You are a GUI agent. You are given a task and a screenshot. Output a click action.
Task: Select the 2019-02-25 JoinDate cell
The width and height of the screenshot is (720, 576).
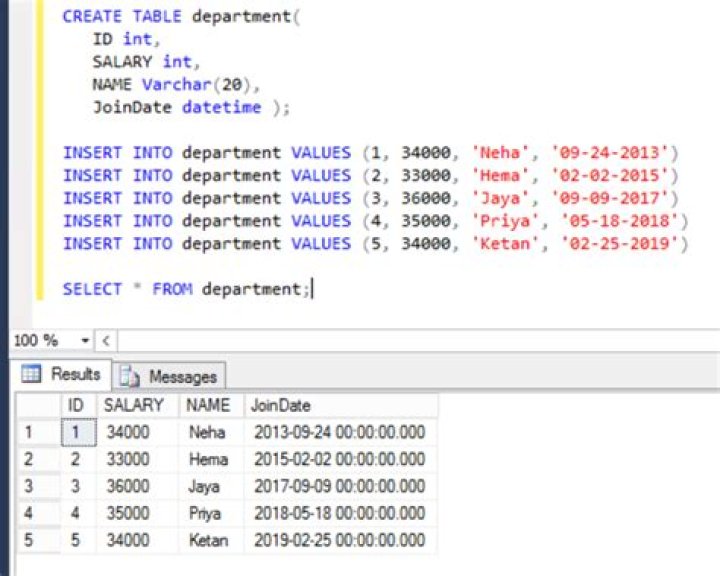[x=339, y=541]
